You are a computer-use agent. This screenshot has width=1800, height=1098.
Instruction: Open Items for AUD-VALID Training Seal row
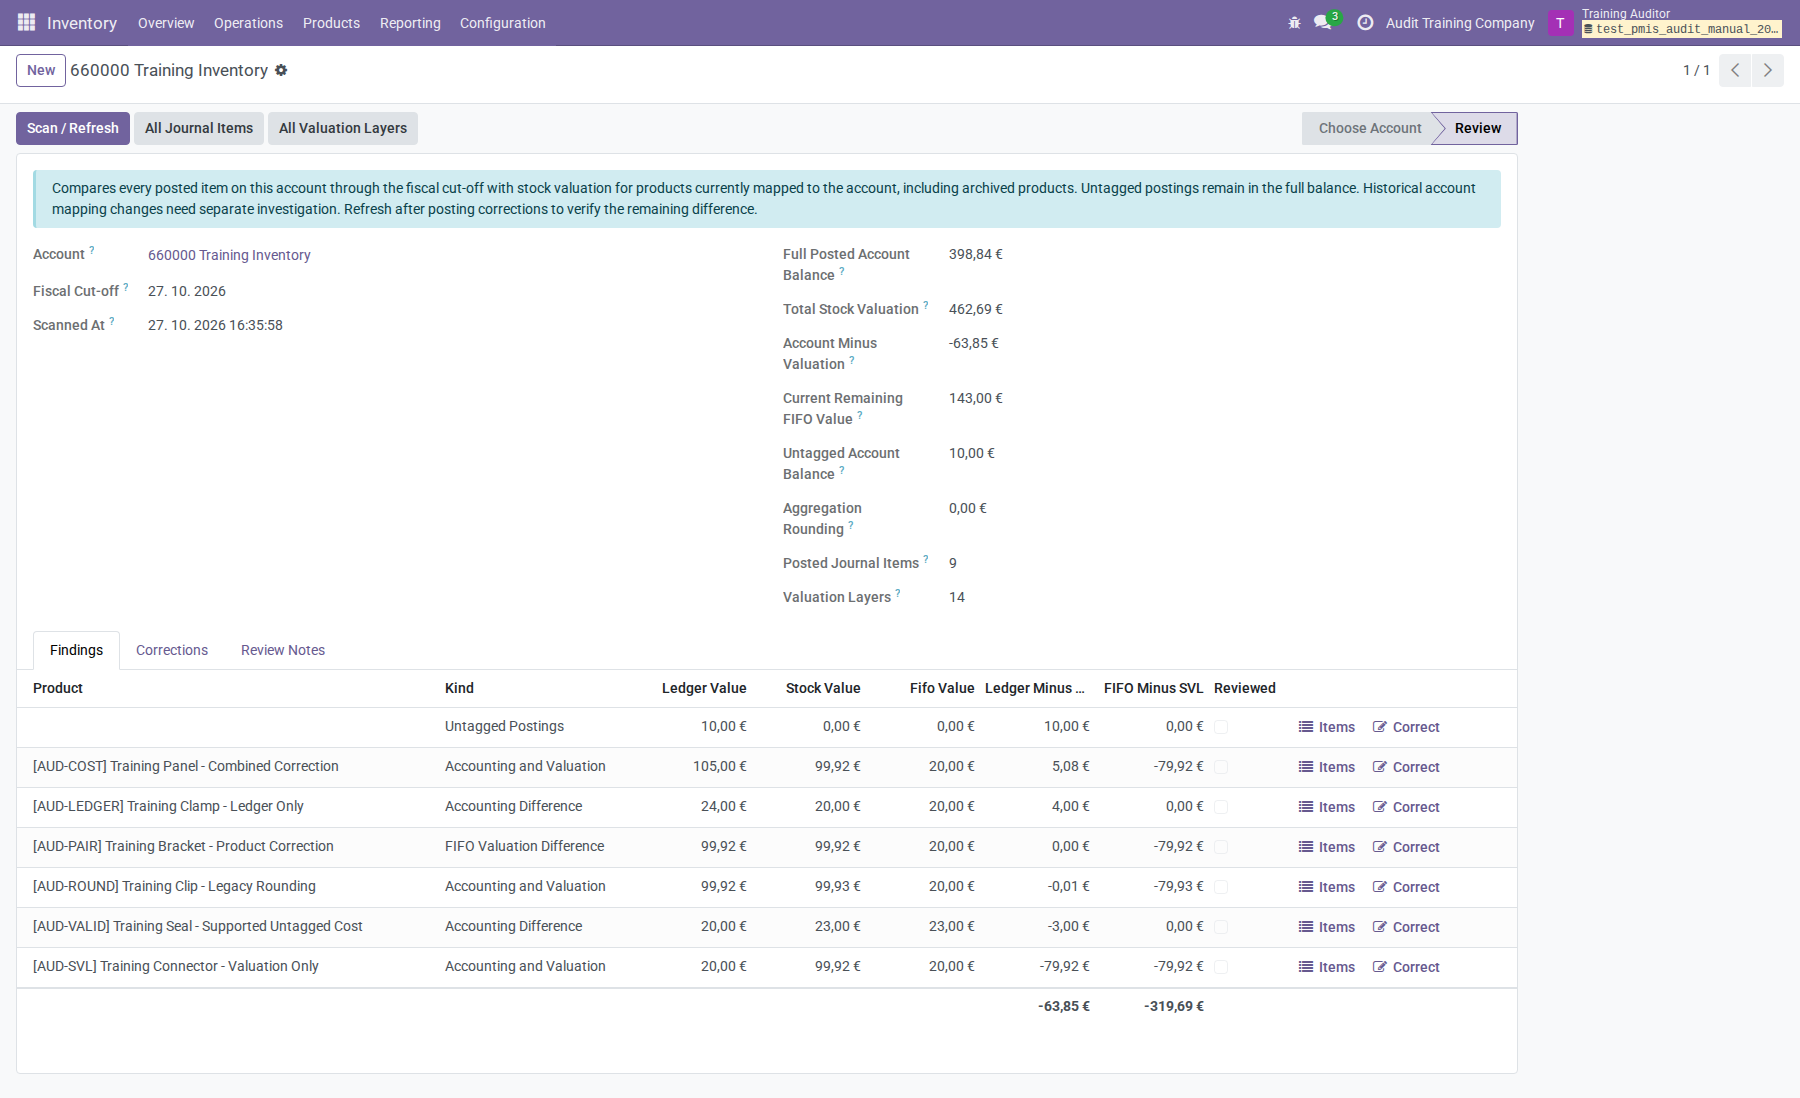(x=1326, y=927)
